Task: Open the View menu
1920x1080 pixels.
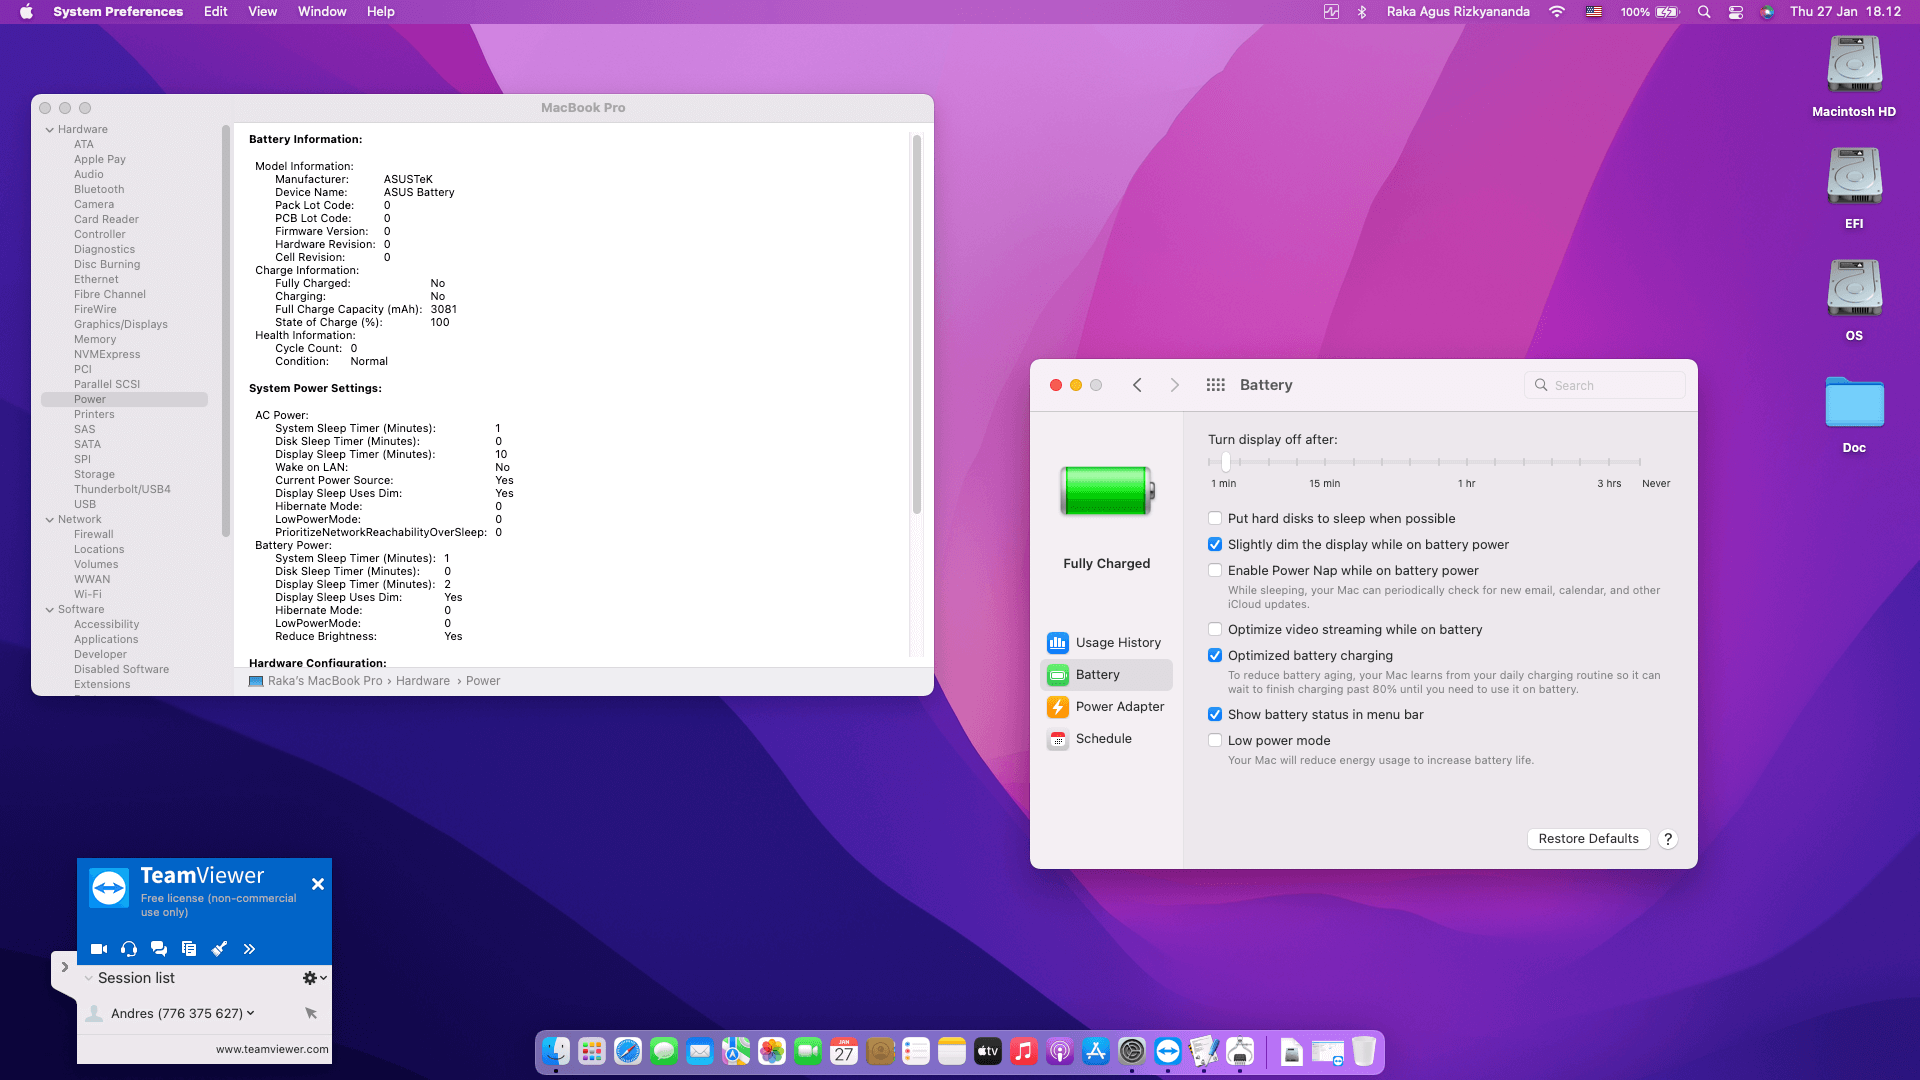Action: [x=262, y=12]
